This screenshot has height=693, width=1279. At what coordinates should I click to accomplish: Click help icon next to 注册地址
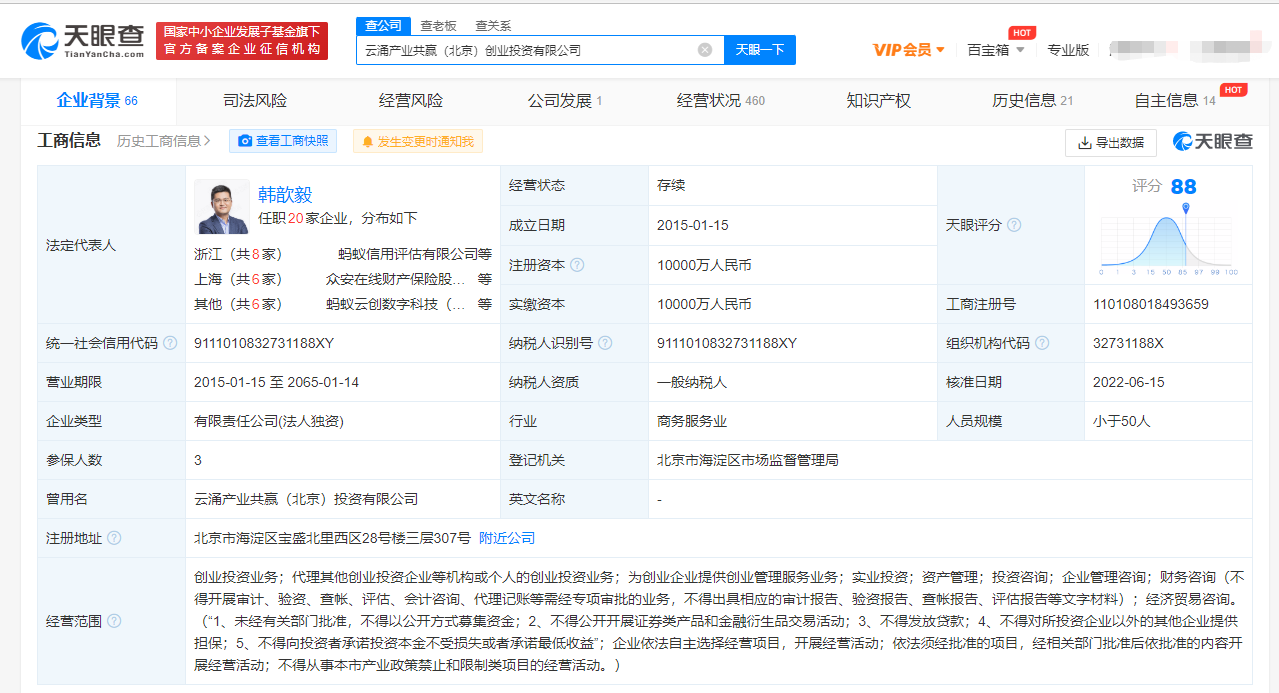(x=114, y=538)
